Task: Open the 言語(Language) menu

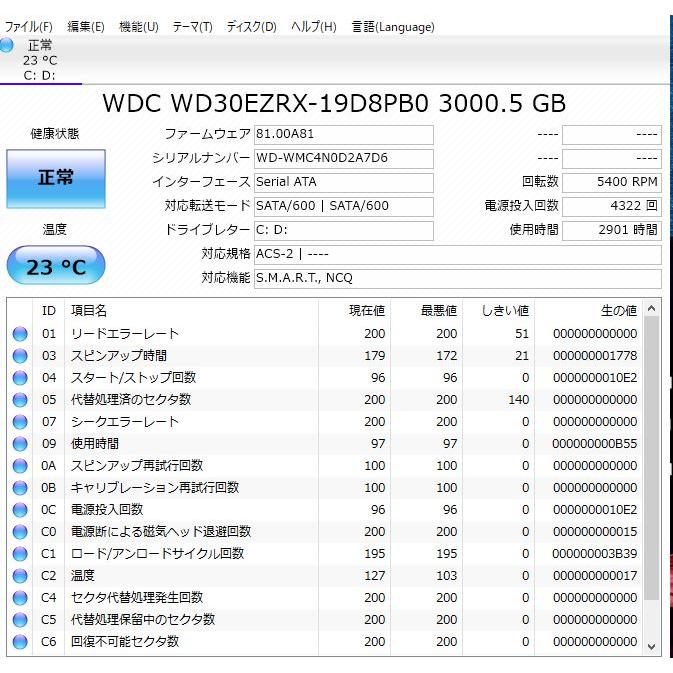Action: (x=392, y=27)
